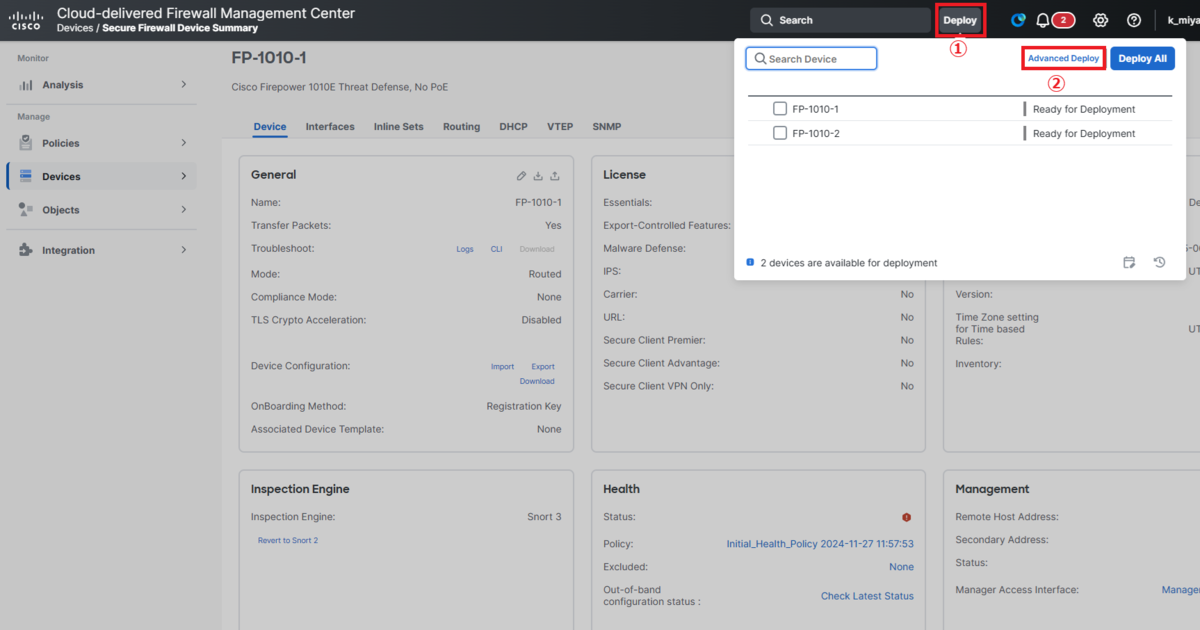Viewport: 1200px width, 630px height.
Task: Click the Deploy button in top bar
Action: click(x=960, y=20)
